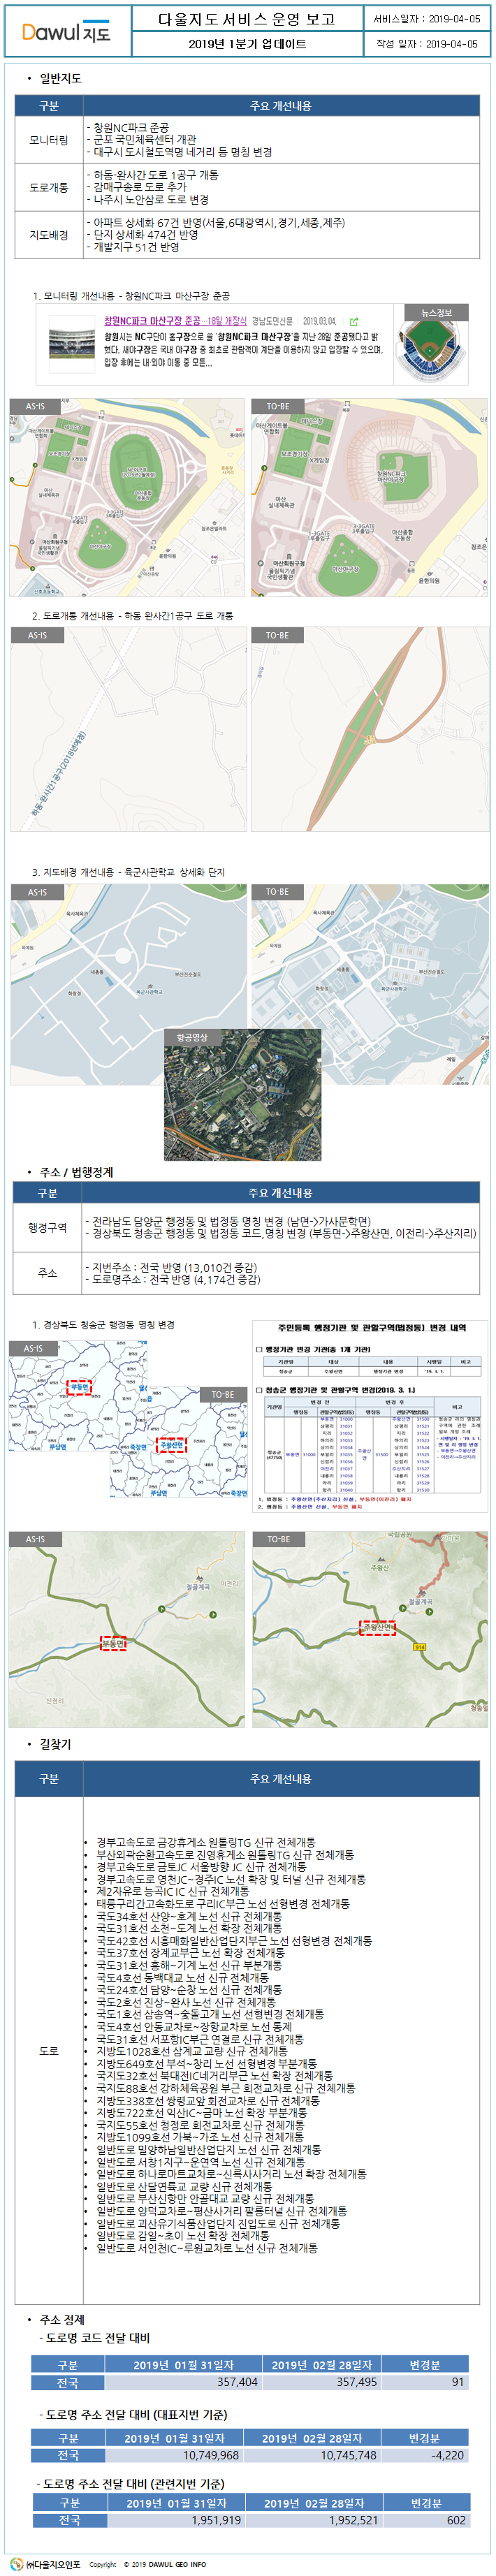The width and height of the screenshot is (496, 2576).
Task: Click the 주민등록 행정기관 변경 내역 document image
Action: tap(371, 1415)
